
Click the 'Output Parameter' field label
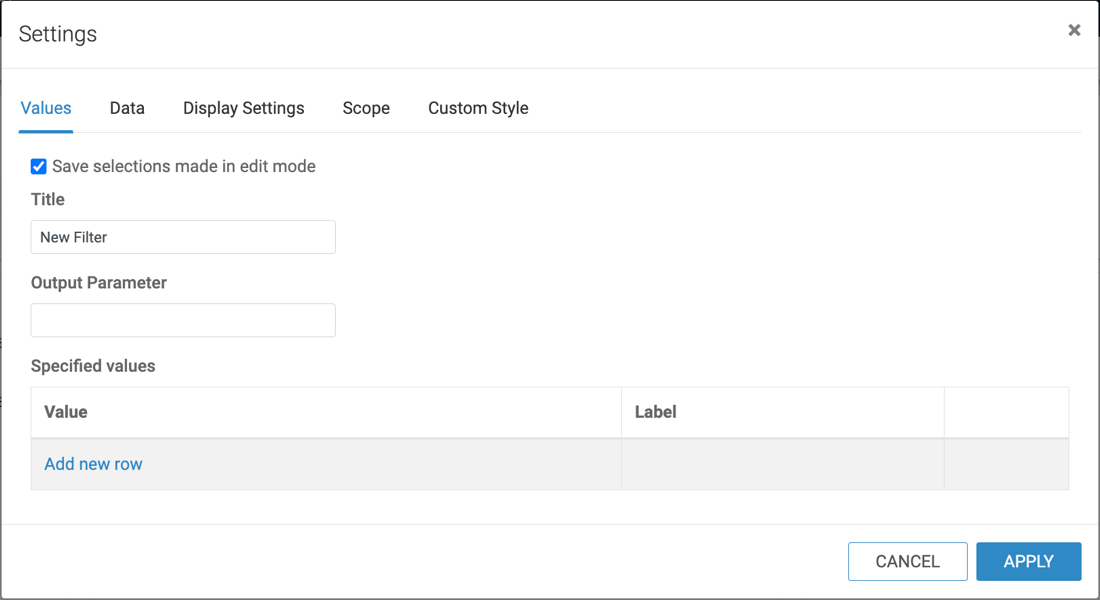tap(99, 283)
